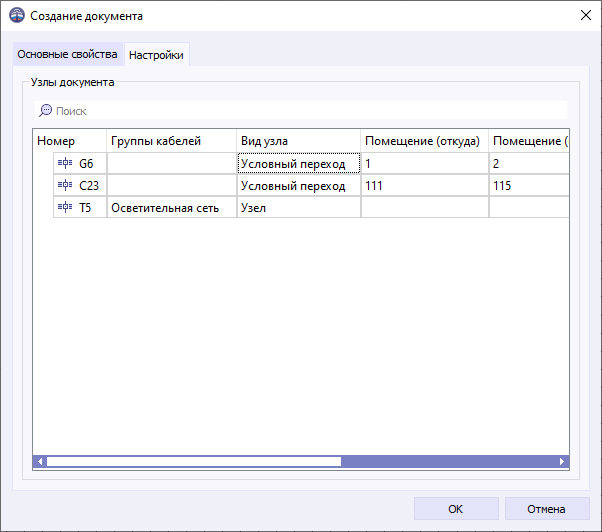This screenshot has width=602, height=532.
Task: Click the Узел cell in the T5 row
Action: pyautogui.click(x=299, y=207)
